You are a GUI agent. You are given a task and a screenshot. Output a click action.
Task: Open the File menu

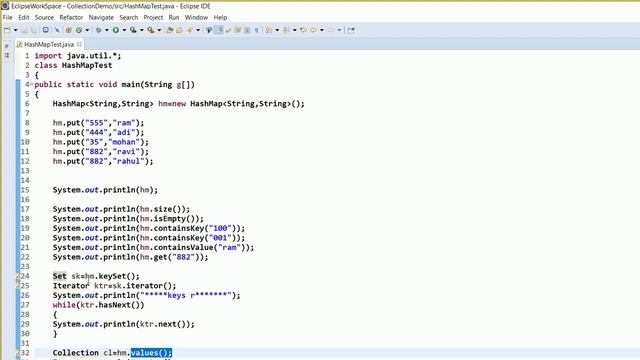tap(7, 18)
